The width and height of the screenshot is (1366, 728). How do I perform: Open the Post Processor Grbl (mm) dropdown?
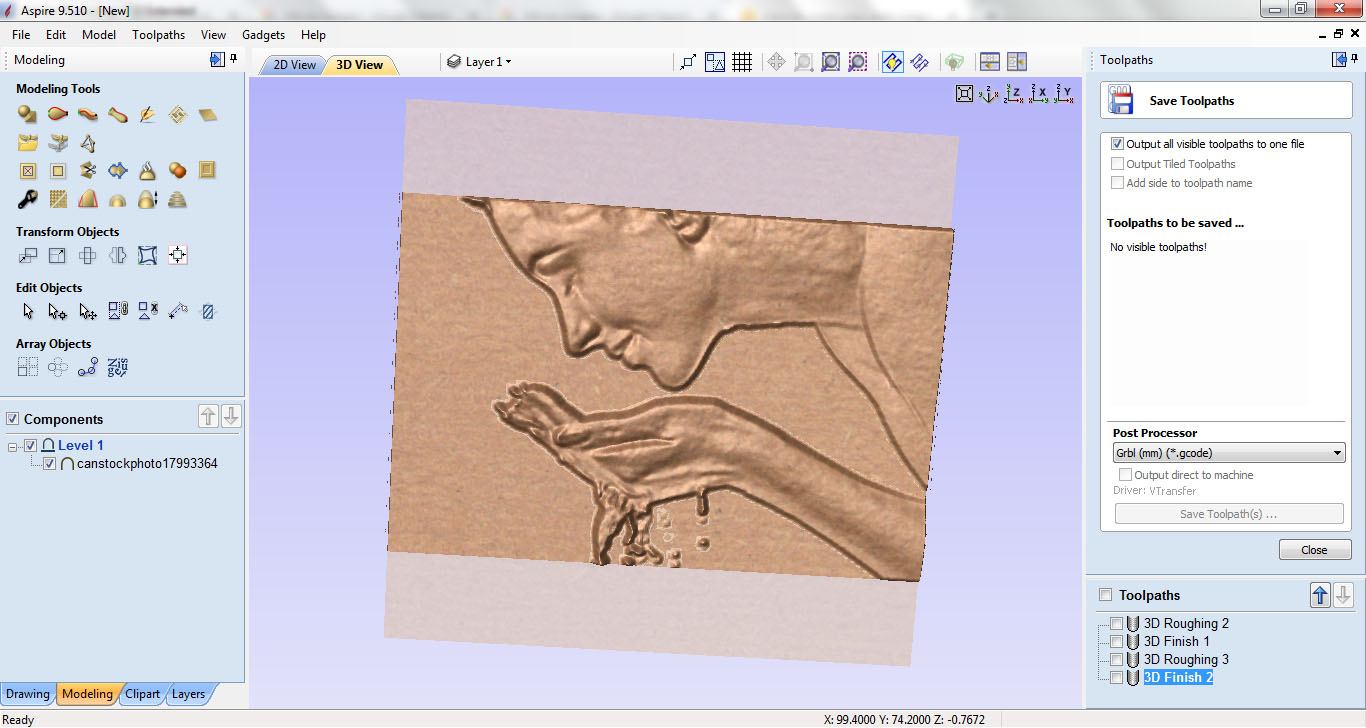1228,453
